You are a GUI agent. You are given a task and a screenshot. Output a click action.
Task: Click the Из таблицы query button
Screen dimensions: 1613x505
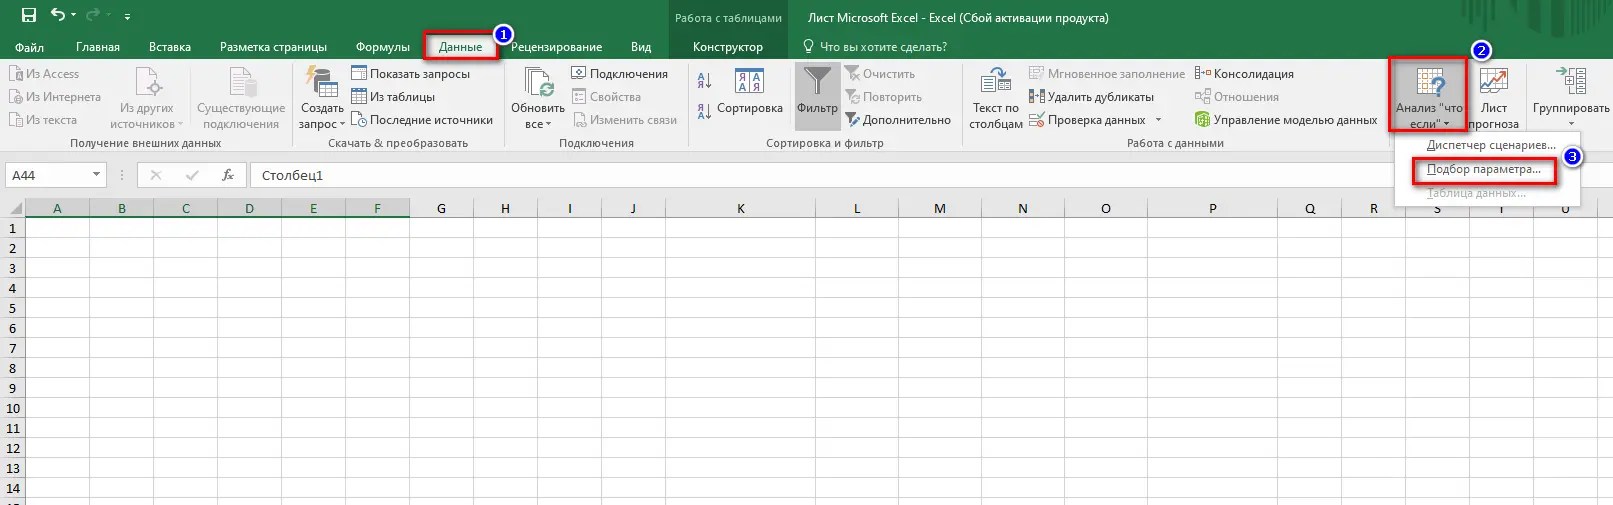tap(393, 97)
